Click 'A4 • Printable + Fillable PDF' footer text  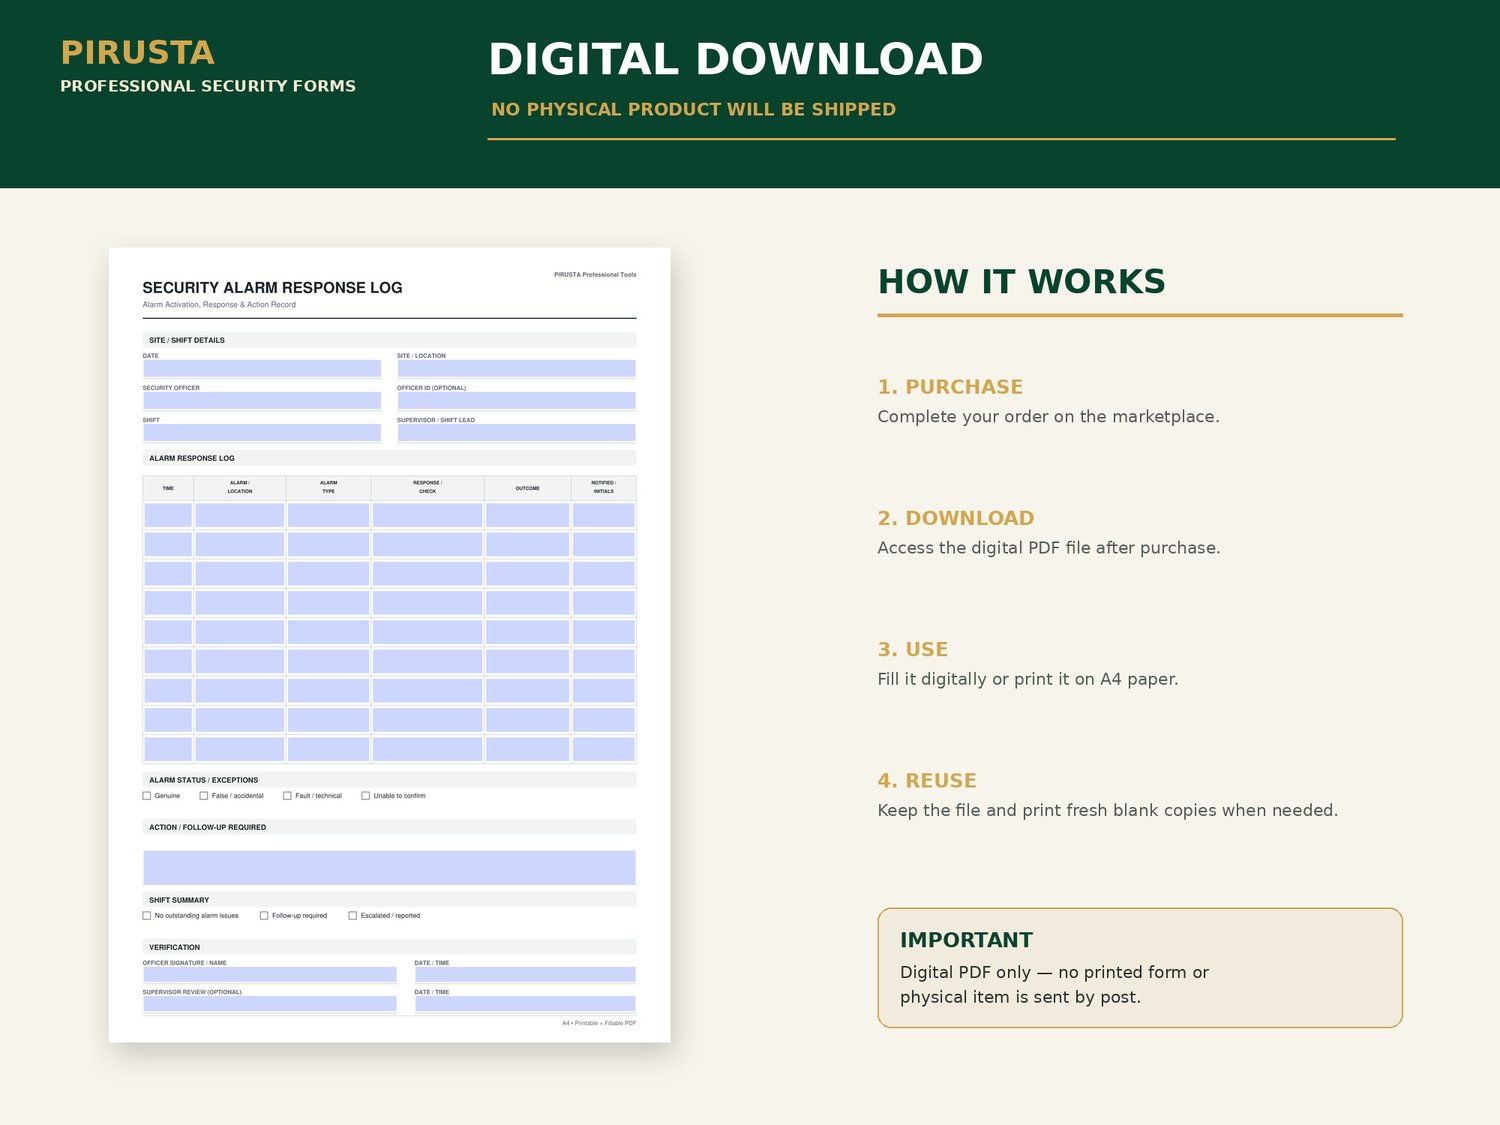[x=599, y=1023]
